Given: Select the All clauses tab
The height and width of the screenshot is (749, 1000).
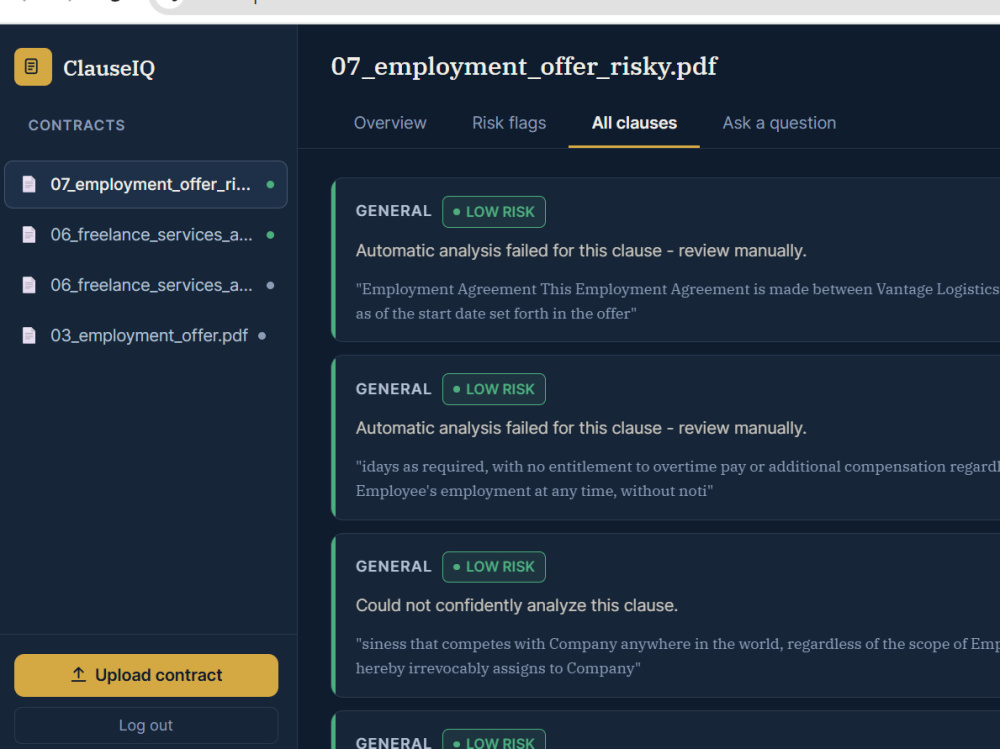Looking at the screenshot, I should pos(634,123).
